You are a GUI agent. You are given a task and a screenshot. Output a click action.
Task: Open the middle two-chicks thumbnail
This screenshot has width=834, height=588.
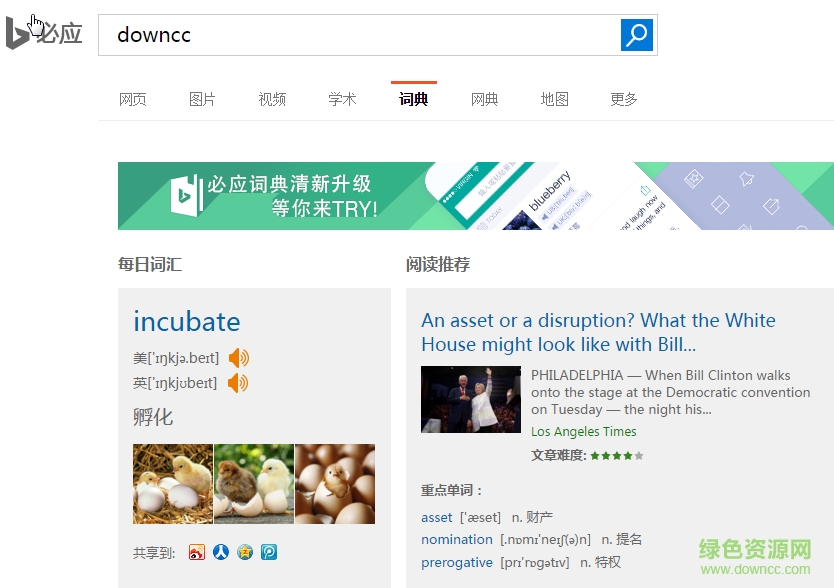[x=254, y=484]
